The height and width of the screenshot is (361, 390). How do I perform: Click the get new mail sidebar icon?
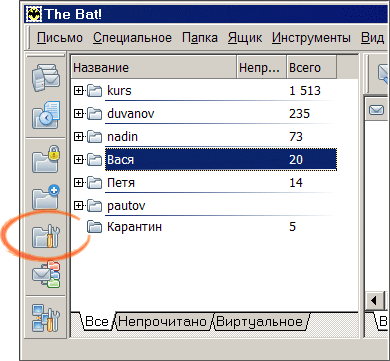click(x=46, y=77)
